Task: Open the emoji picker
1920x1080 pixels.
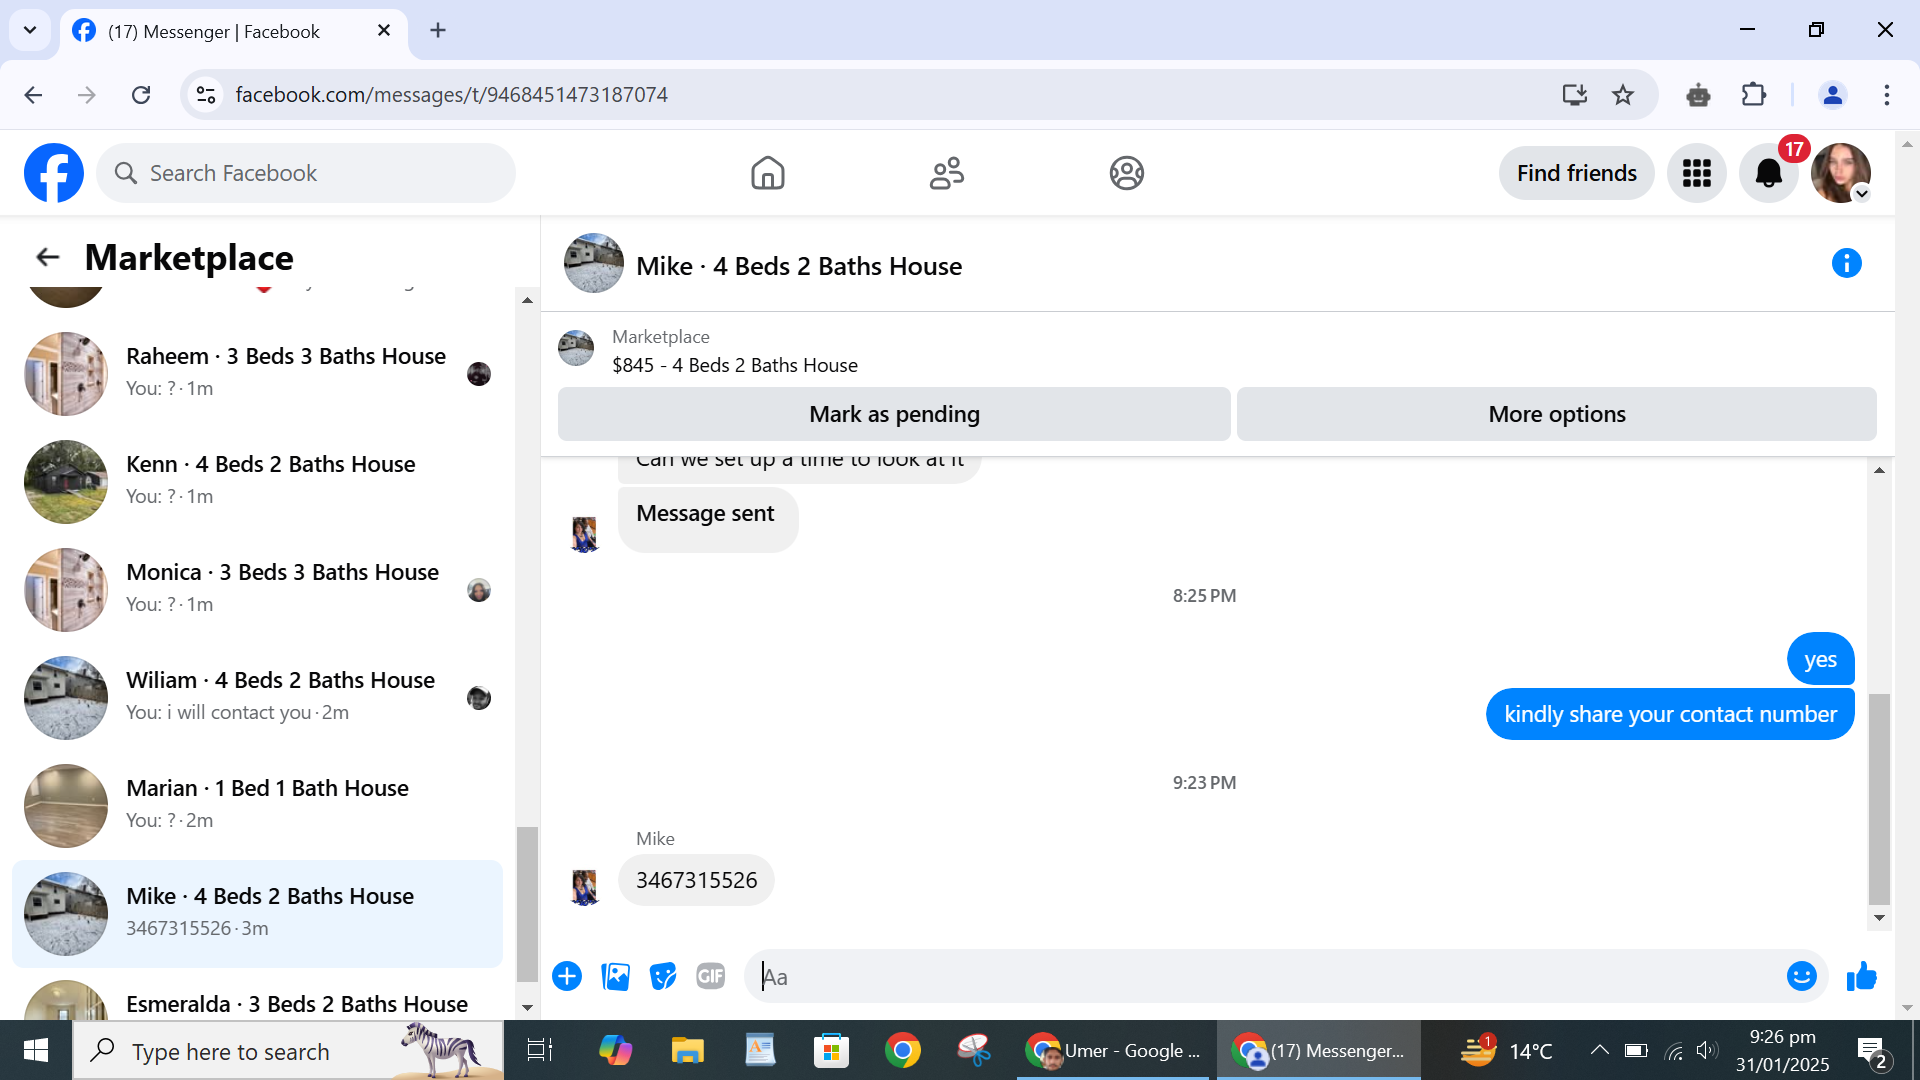Action: pyautogui.click(x=1801, y=976)
